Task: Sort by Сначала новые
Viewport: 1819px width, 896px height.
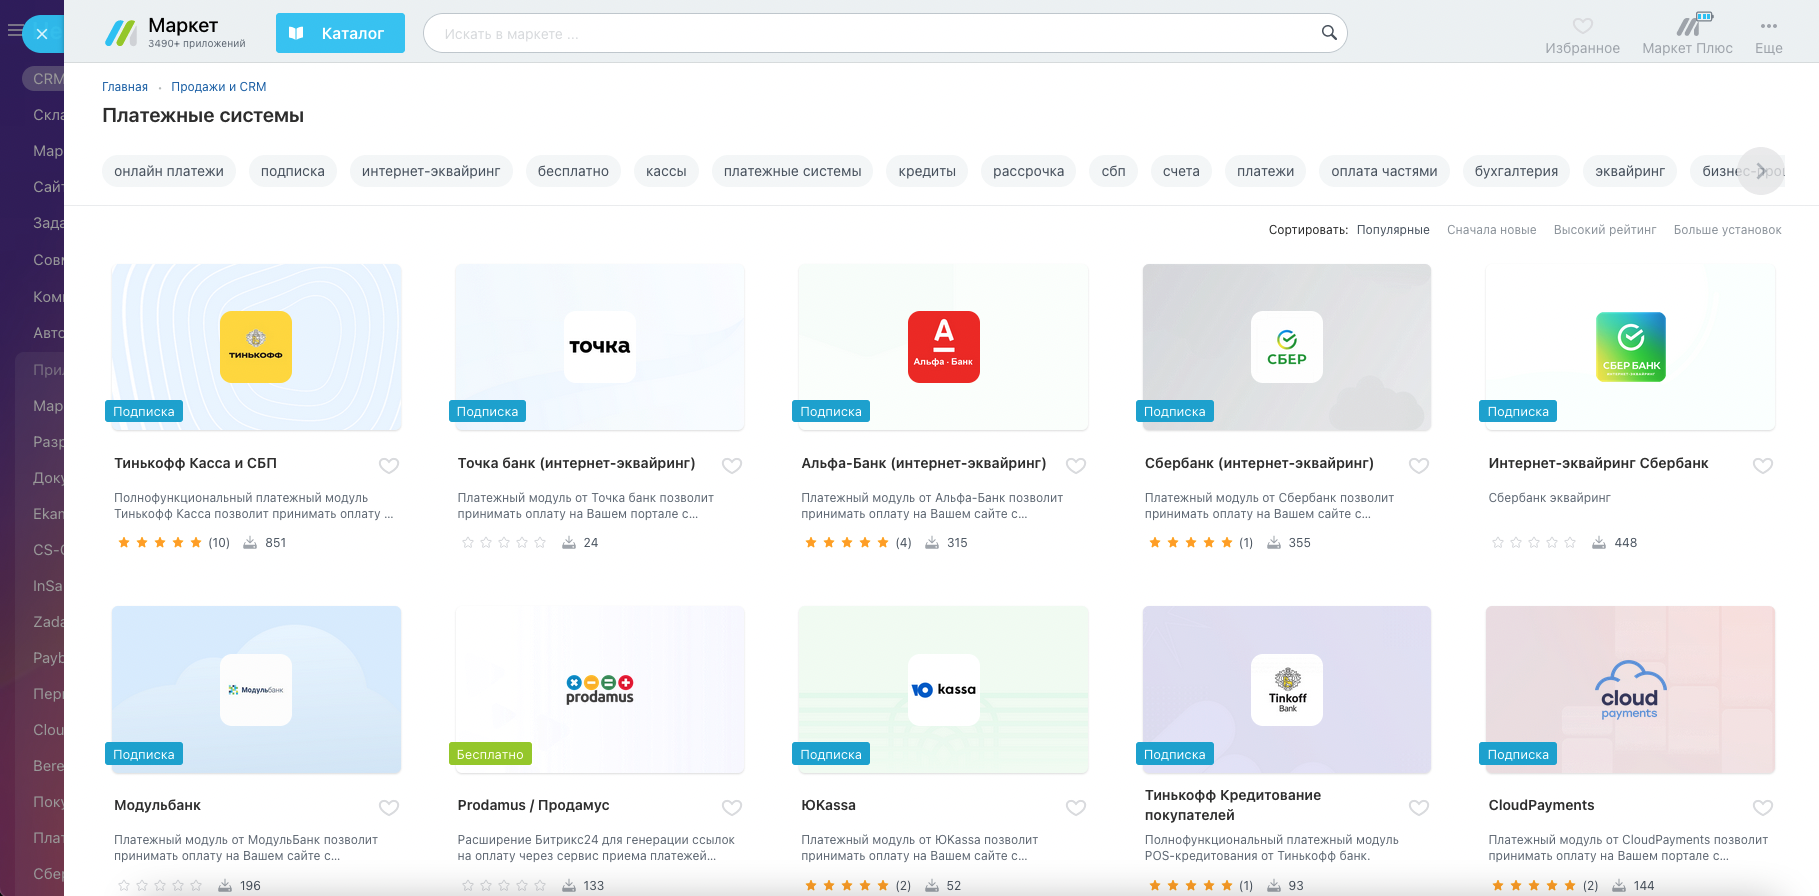Action: pyautogui.click(x=1492, y=230)
